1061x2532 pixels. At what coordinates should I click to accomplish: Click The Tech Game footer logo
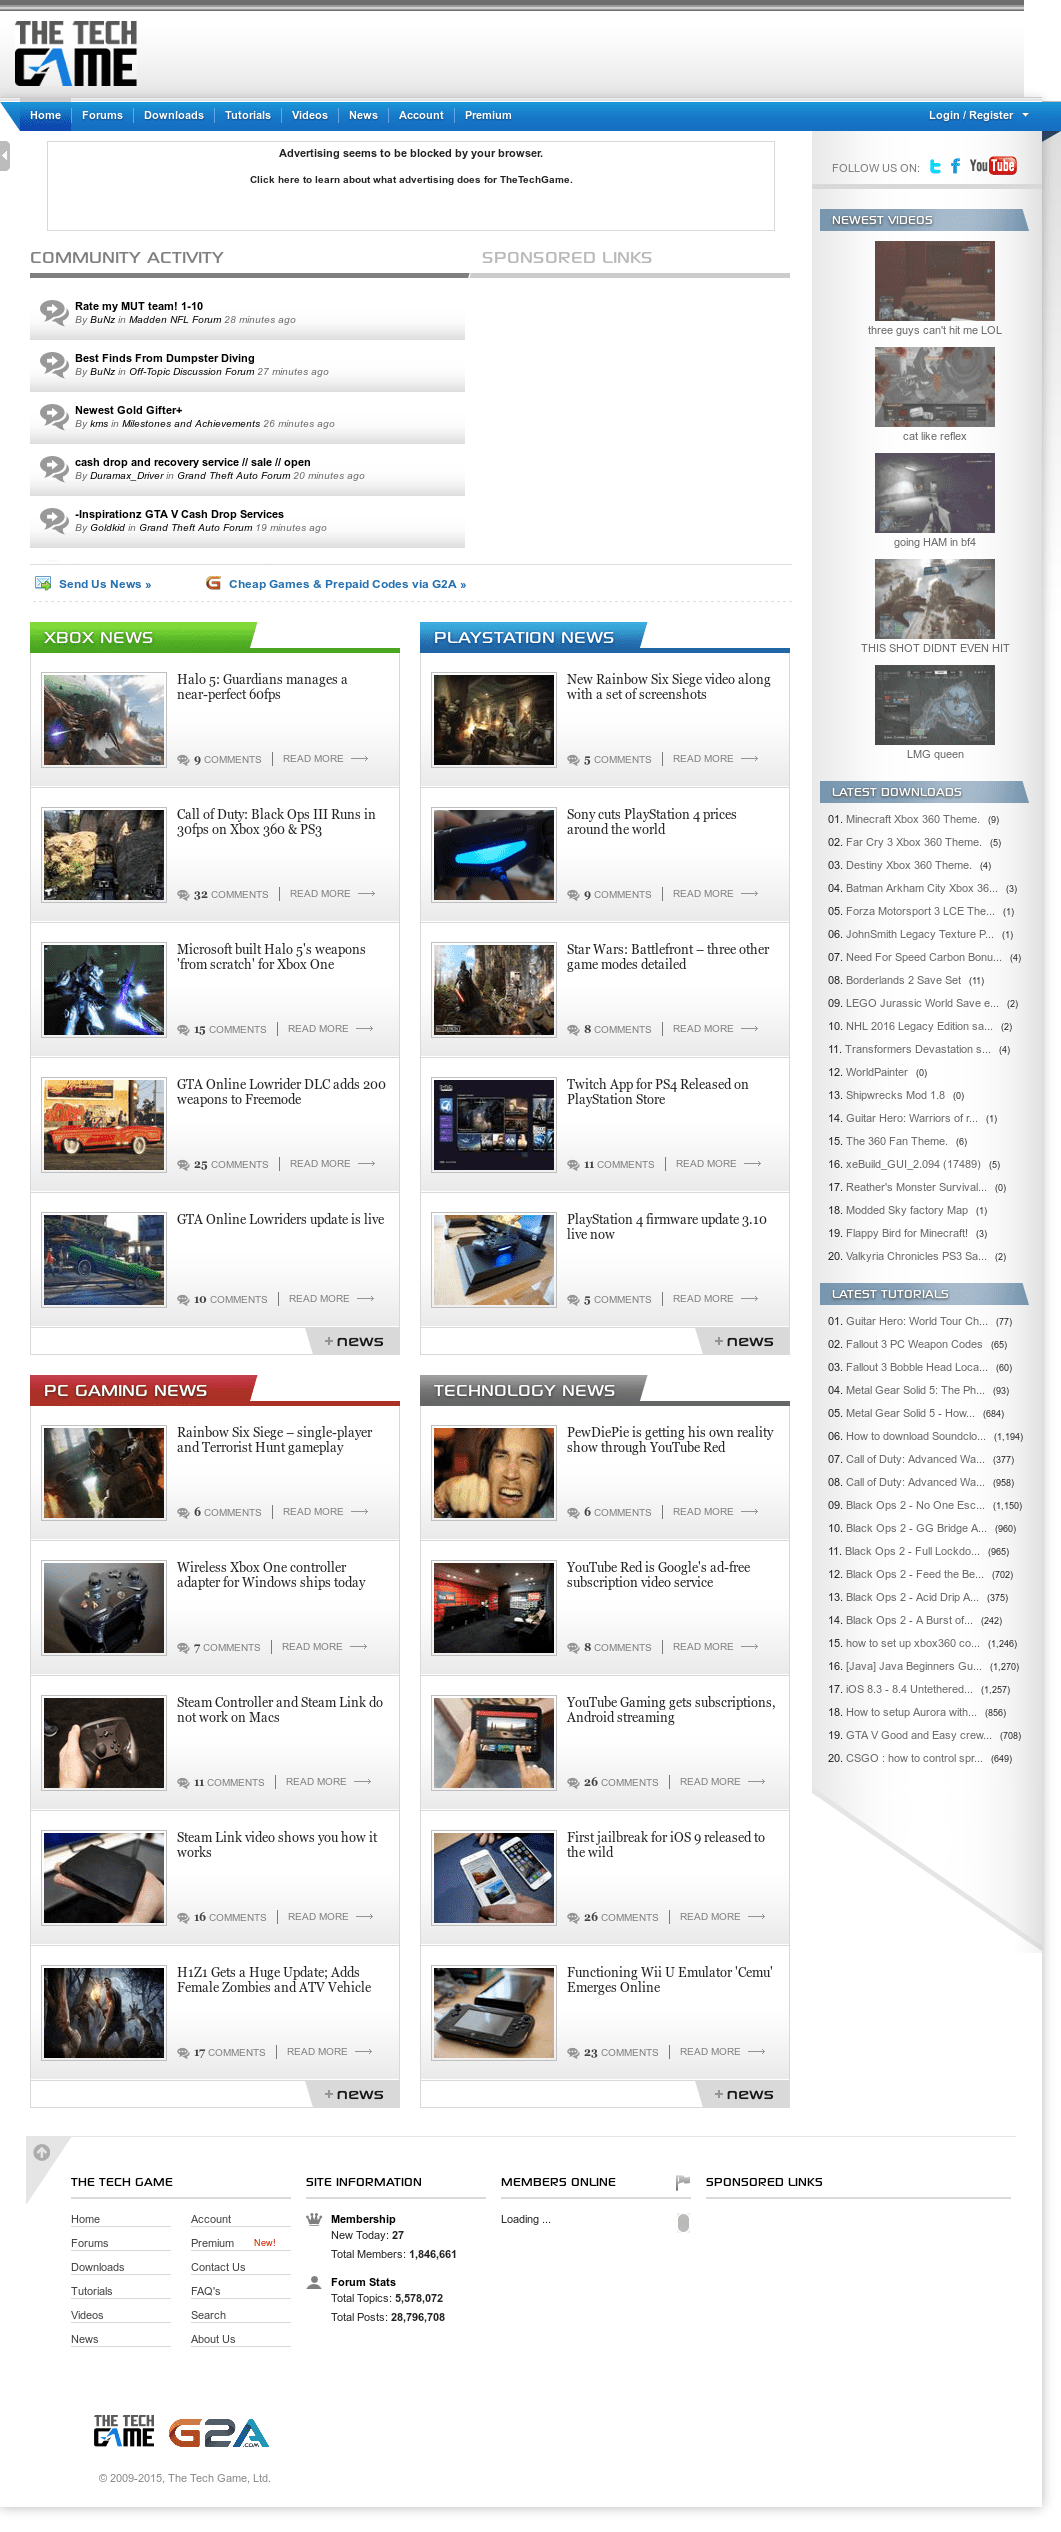pyautogui.click(x=124, y=2431)
